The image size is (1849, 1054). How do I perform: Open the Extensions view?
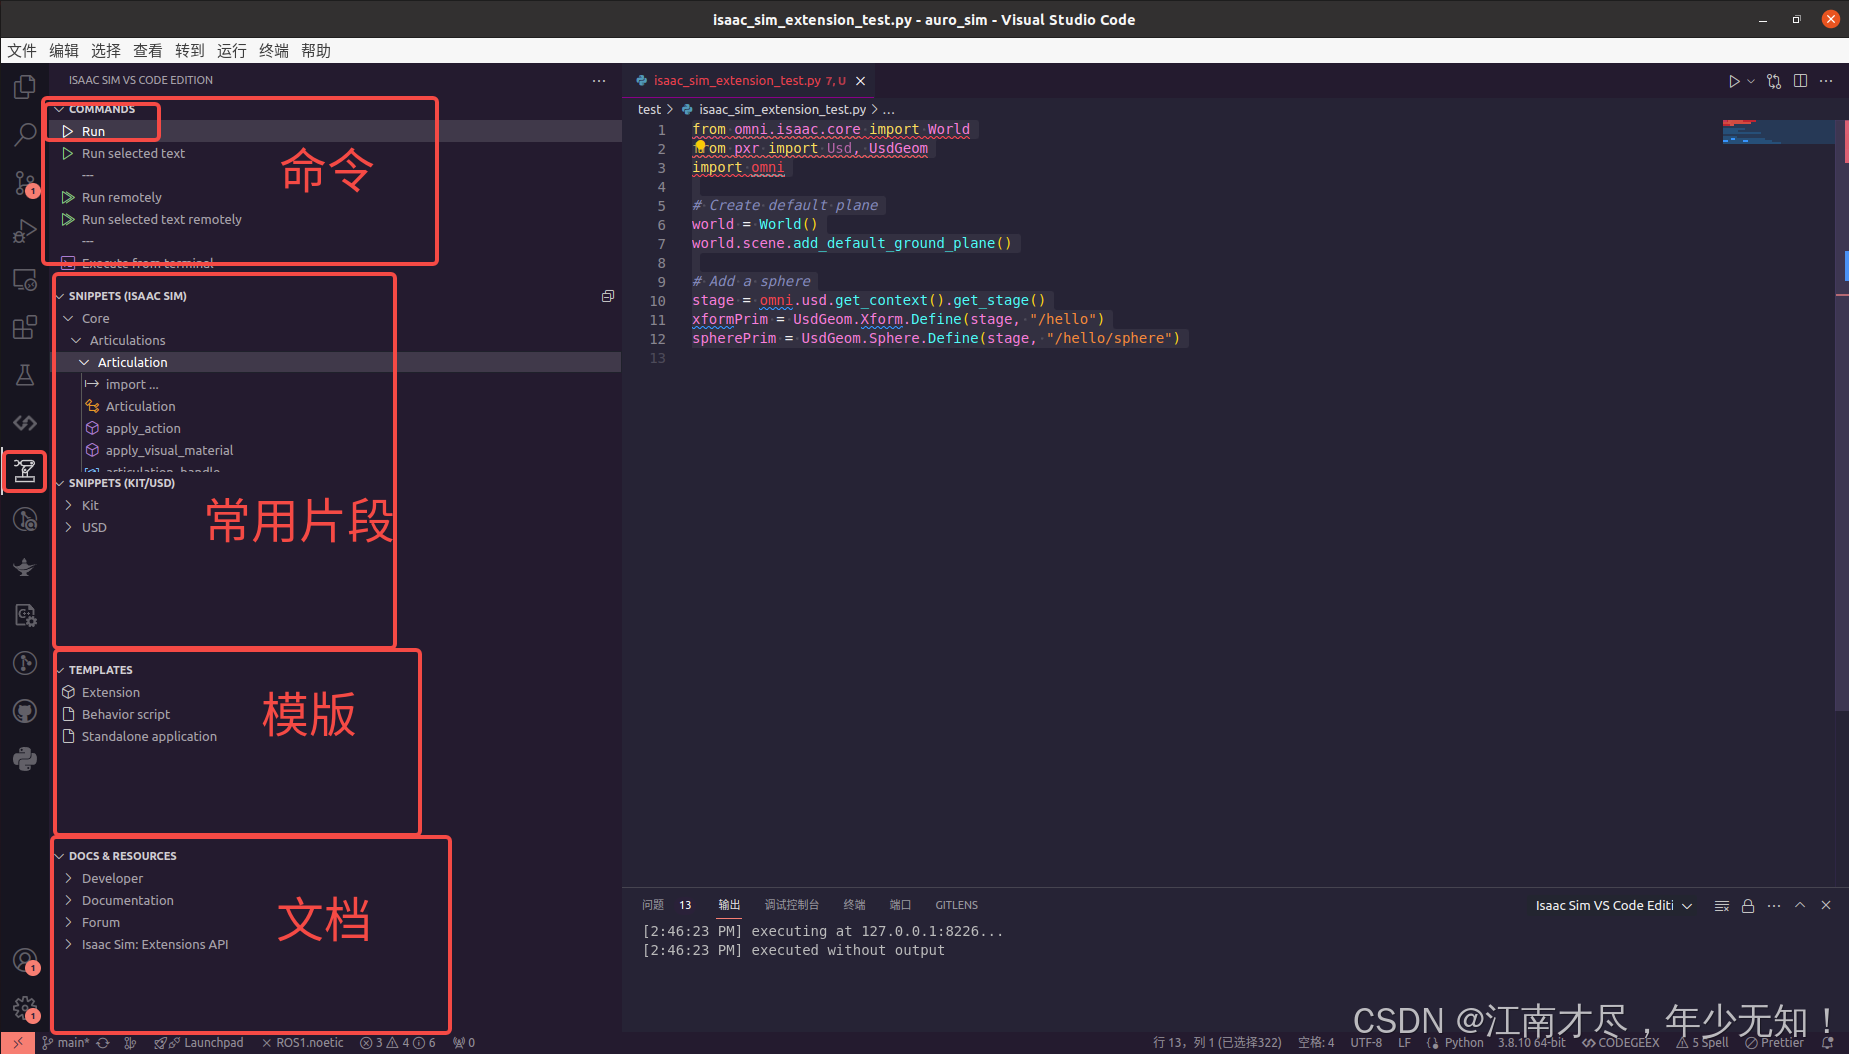tap(25, 327)
